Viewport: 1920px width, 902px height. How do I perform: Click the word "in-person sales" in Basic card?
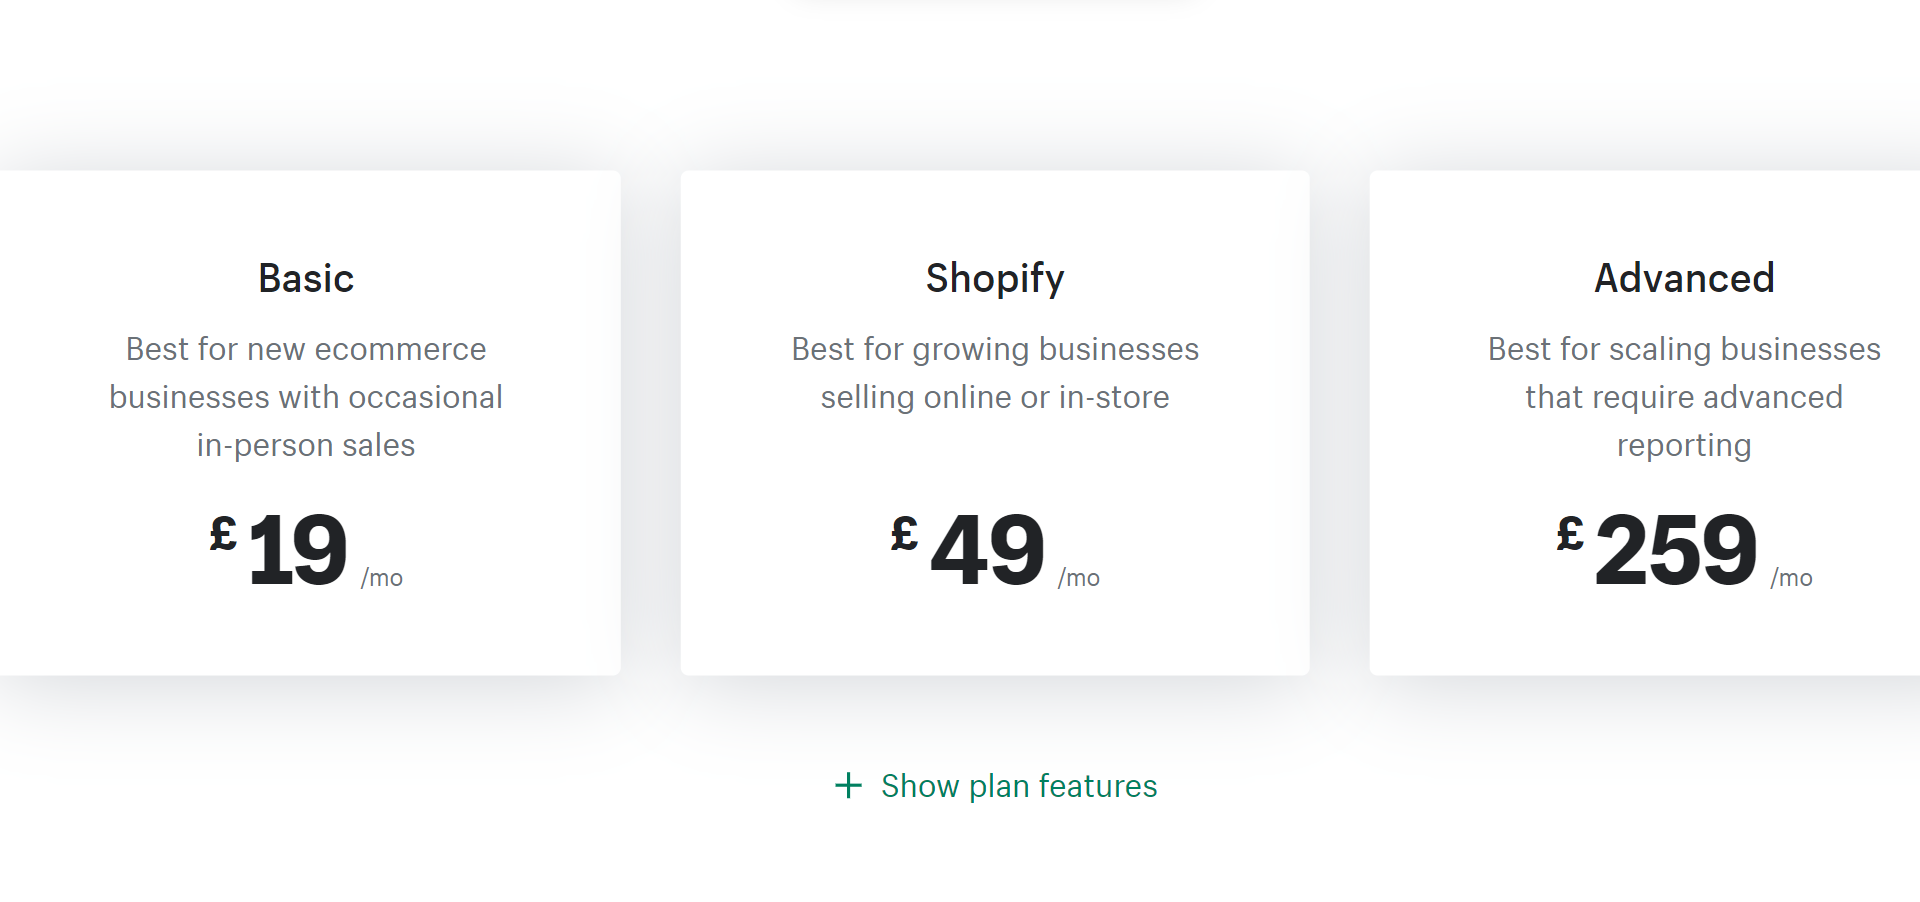306,445
